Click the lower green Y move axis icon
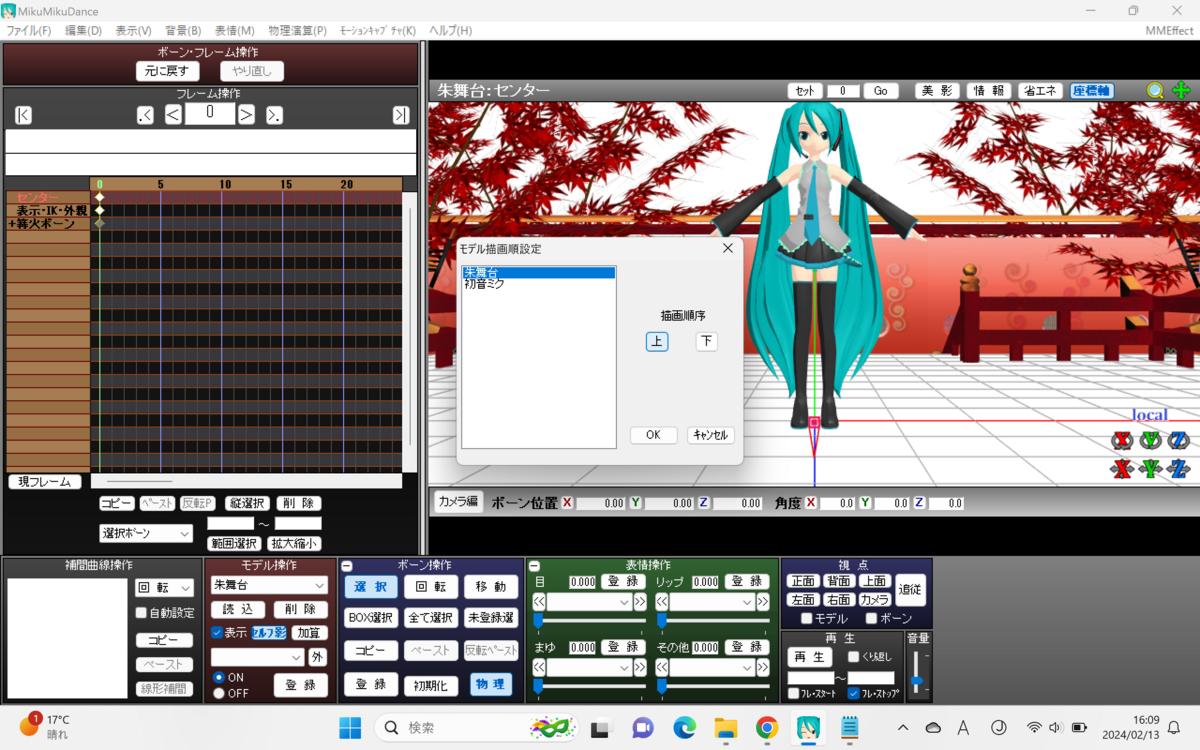This screenshot has height=750, width=1200. [1151, 468]
